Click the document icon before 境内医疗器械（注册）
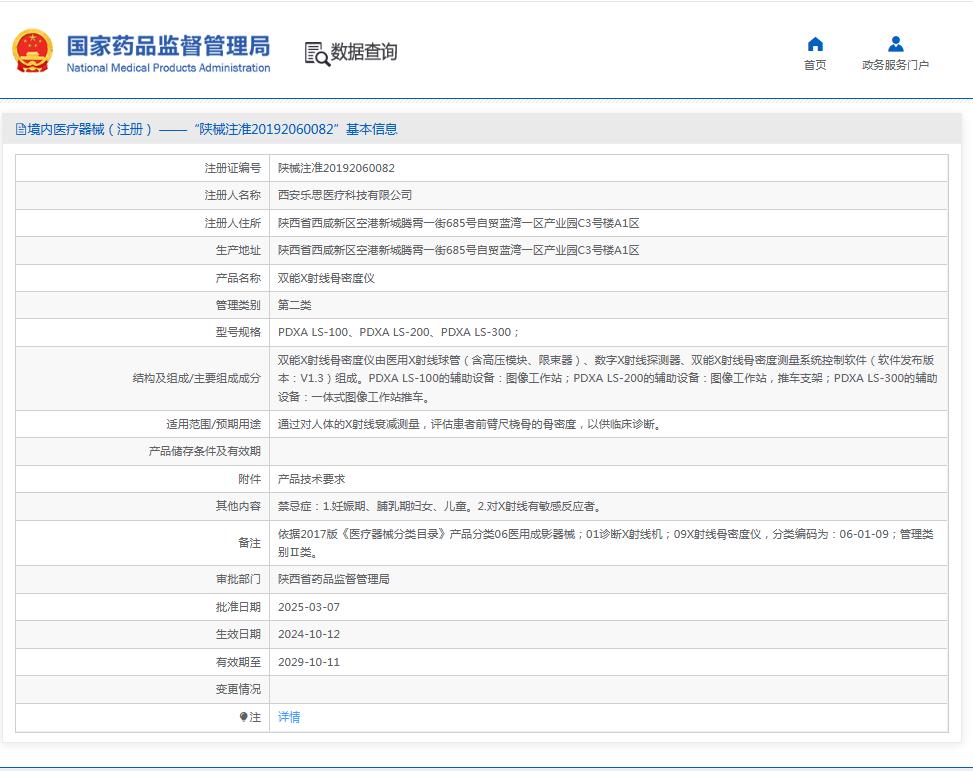Viewport: 973px width, 771px height. coord(22,128)
